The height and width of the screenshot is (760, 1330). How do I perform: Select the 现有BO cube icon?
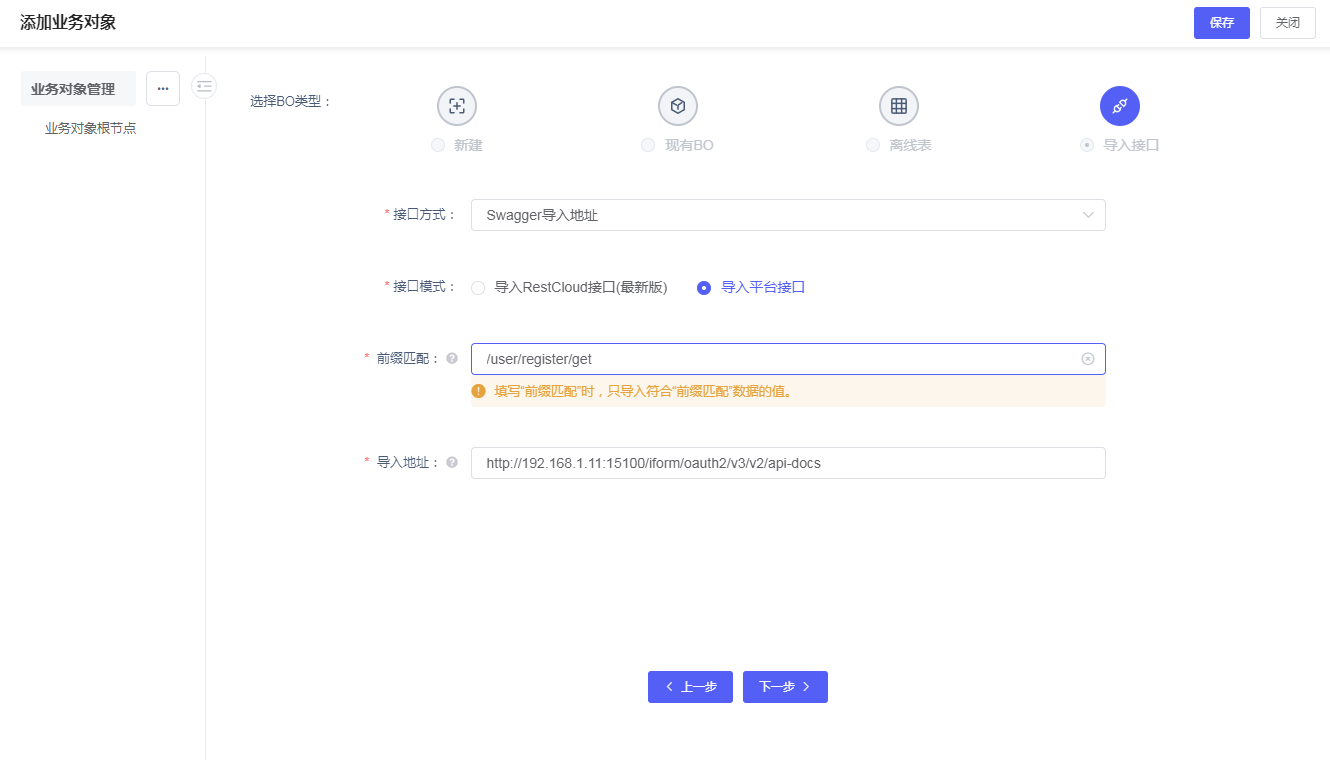click(677, 106)
